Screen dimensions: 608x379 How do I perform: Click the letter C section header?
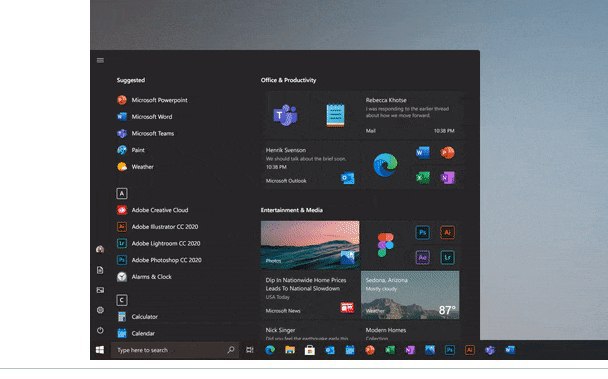tap(122, 300)
